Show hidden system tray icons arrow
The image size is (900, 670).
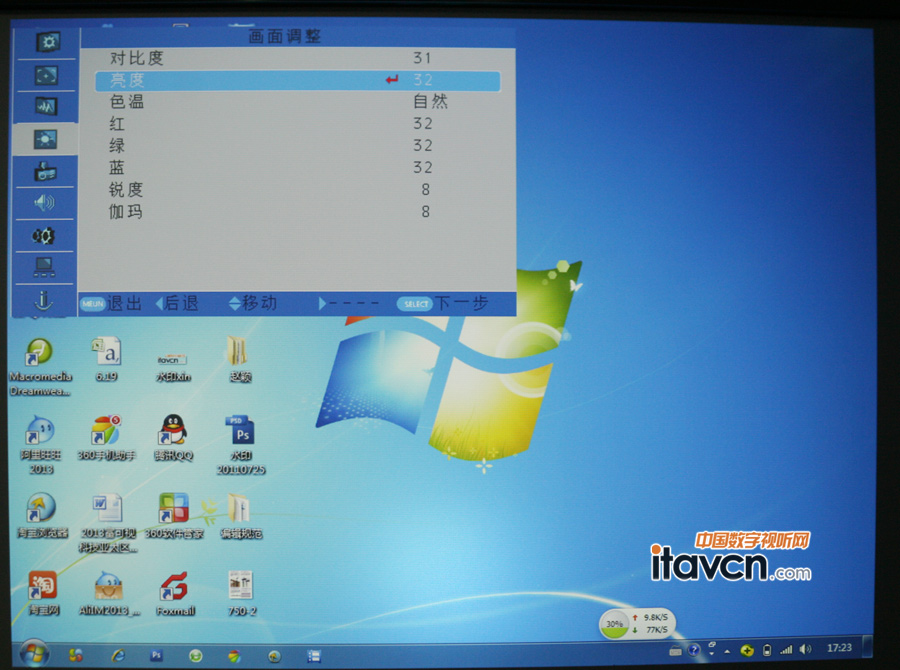[x=727, y=651]
